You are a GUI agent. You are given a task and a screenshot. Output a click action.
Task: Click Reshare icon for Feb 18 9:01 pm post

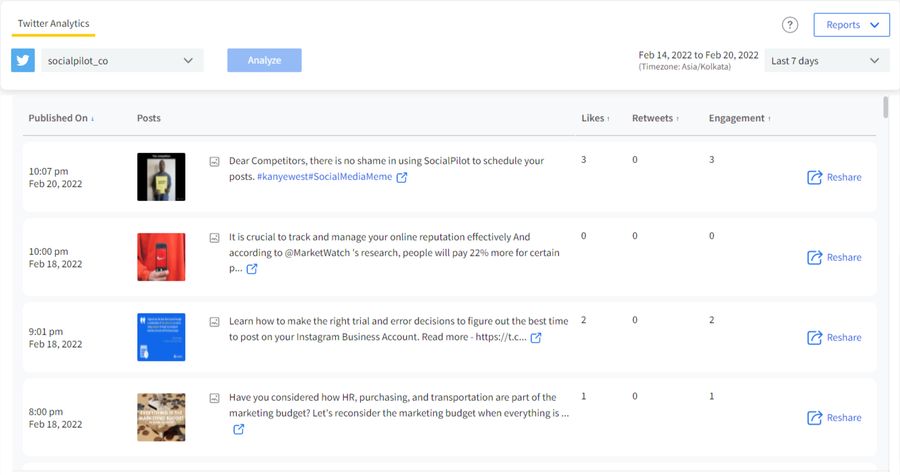tap(814, 337)
